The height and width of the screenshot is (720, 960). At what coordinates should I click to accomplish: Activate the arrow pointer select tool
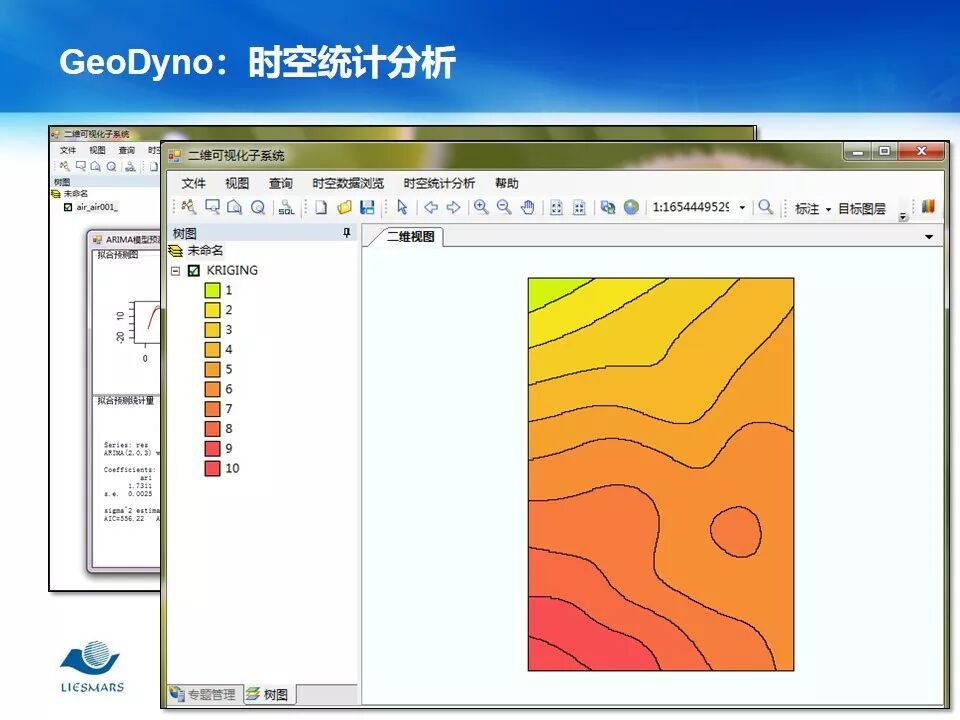point(402,207)
